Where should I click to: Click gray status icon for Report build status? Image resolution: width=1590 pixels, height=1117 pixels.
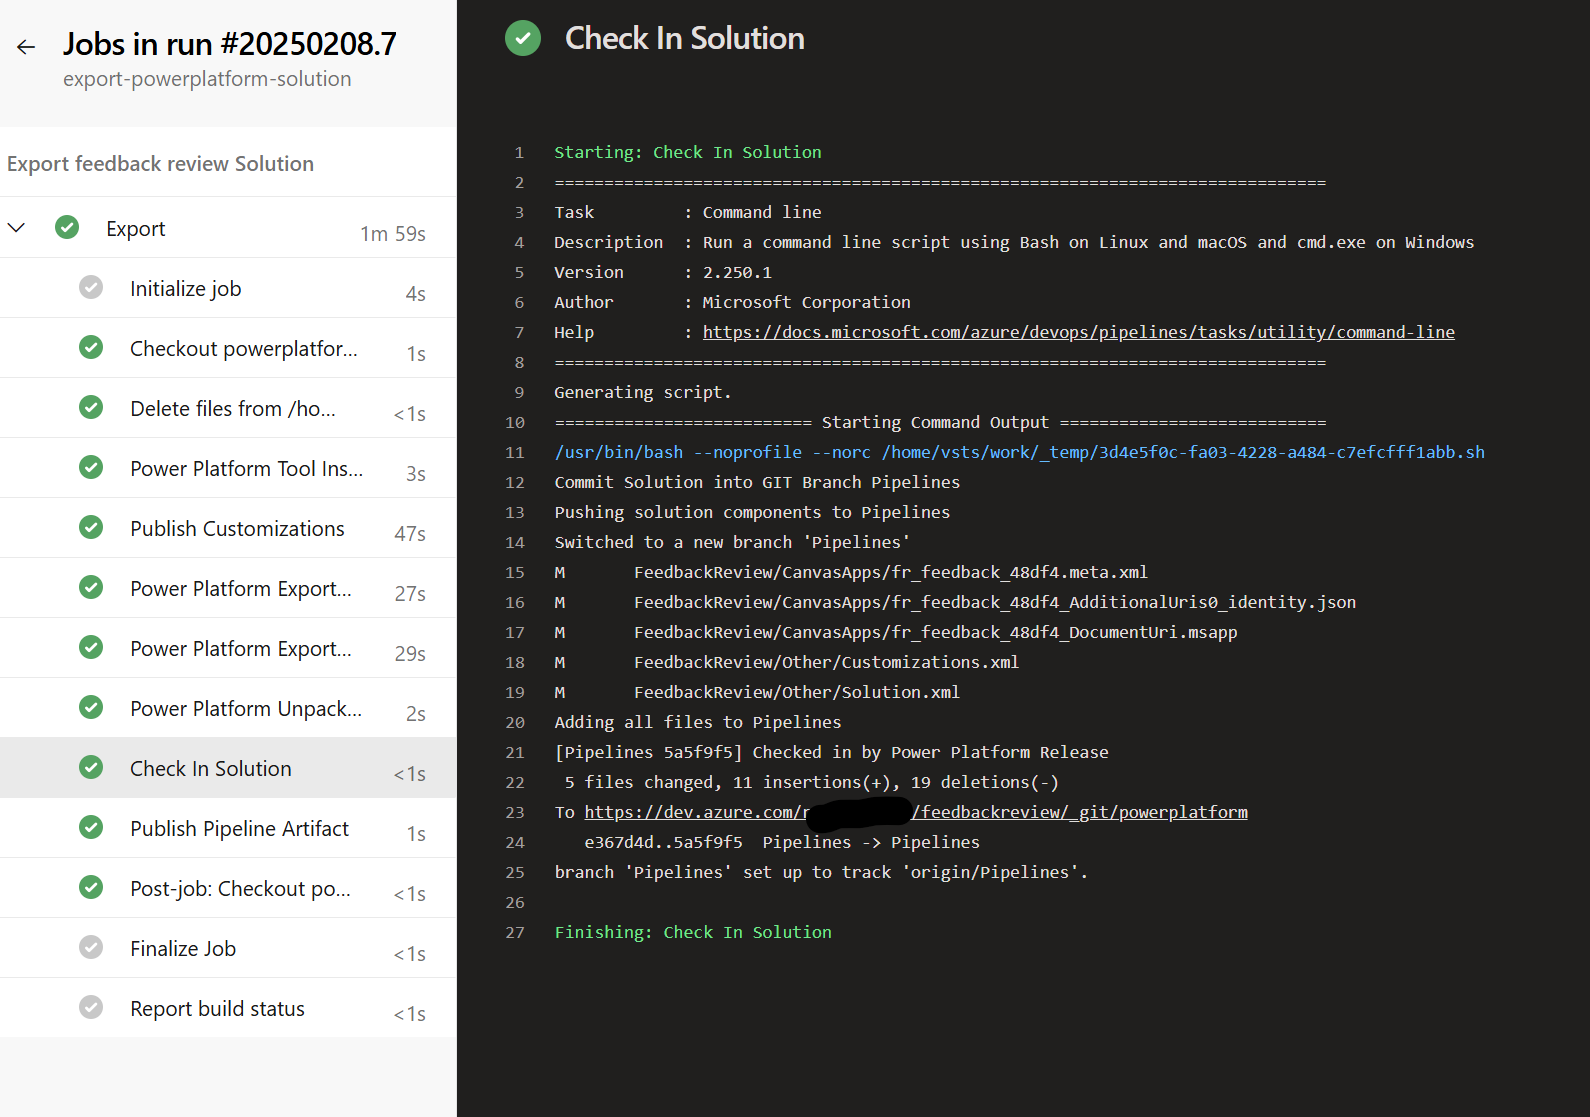click(91, 1008)
